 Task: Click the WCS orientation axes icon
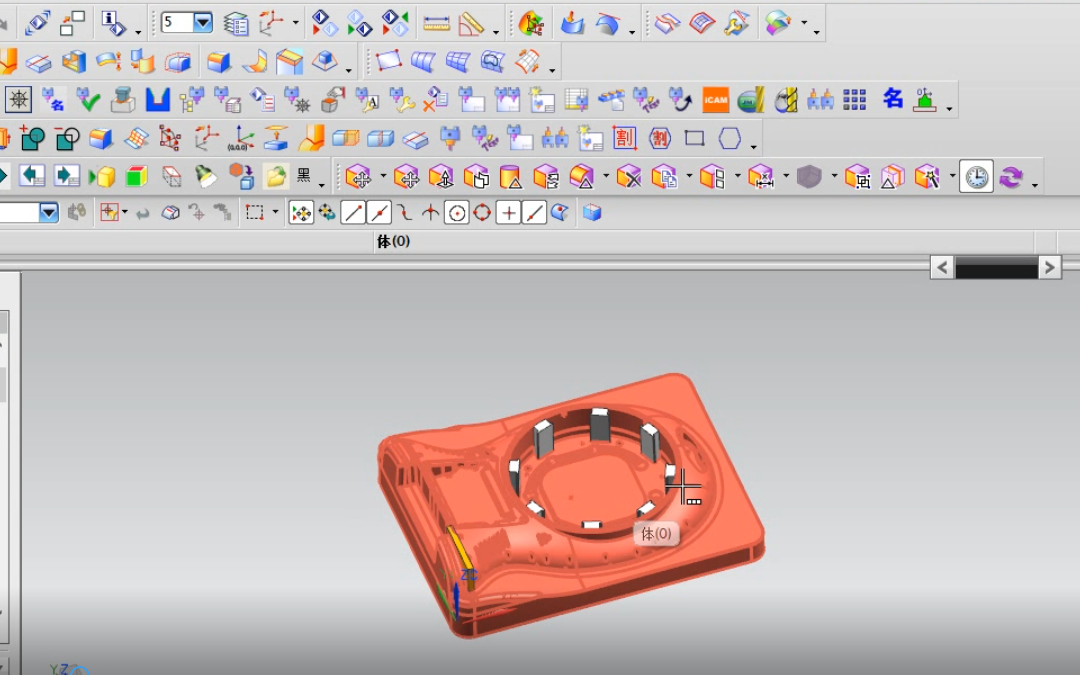271,23
